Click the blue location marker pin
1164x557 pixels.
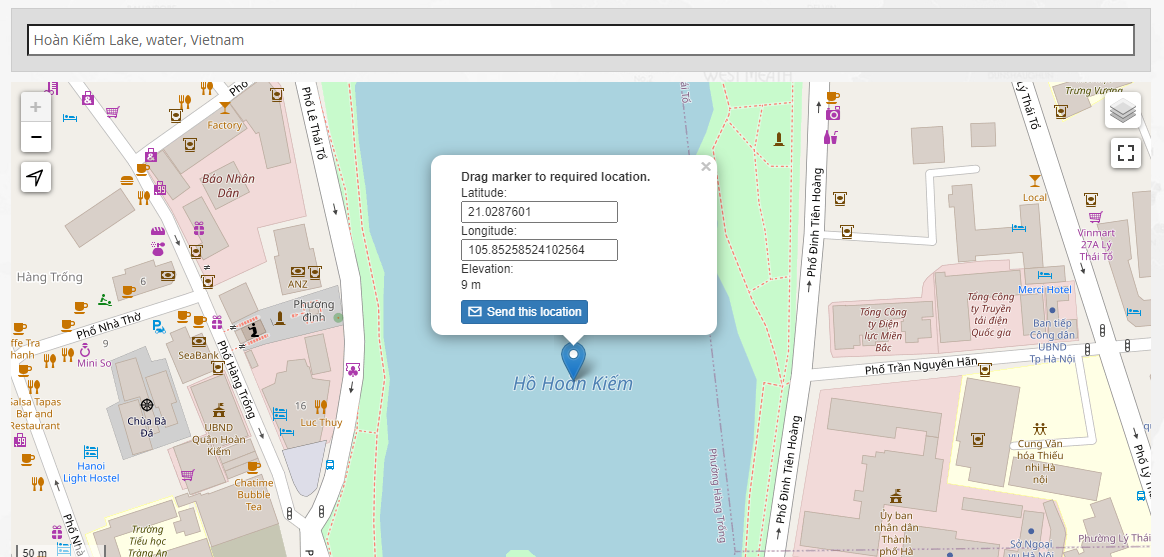[573, 362]
